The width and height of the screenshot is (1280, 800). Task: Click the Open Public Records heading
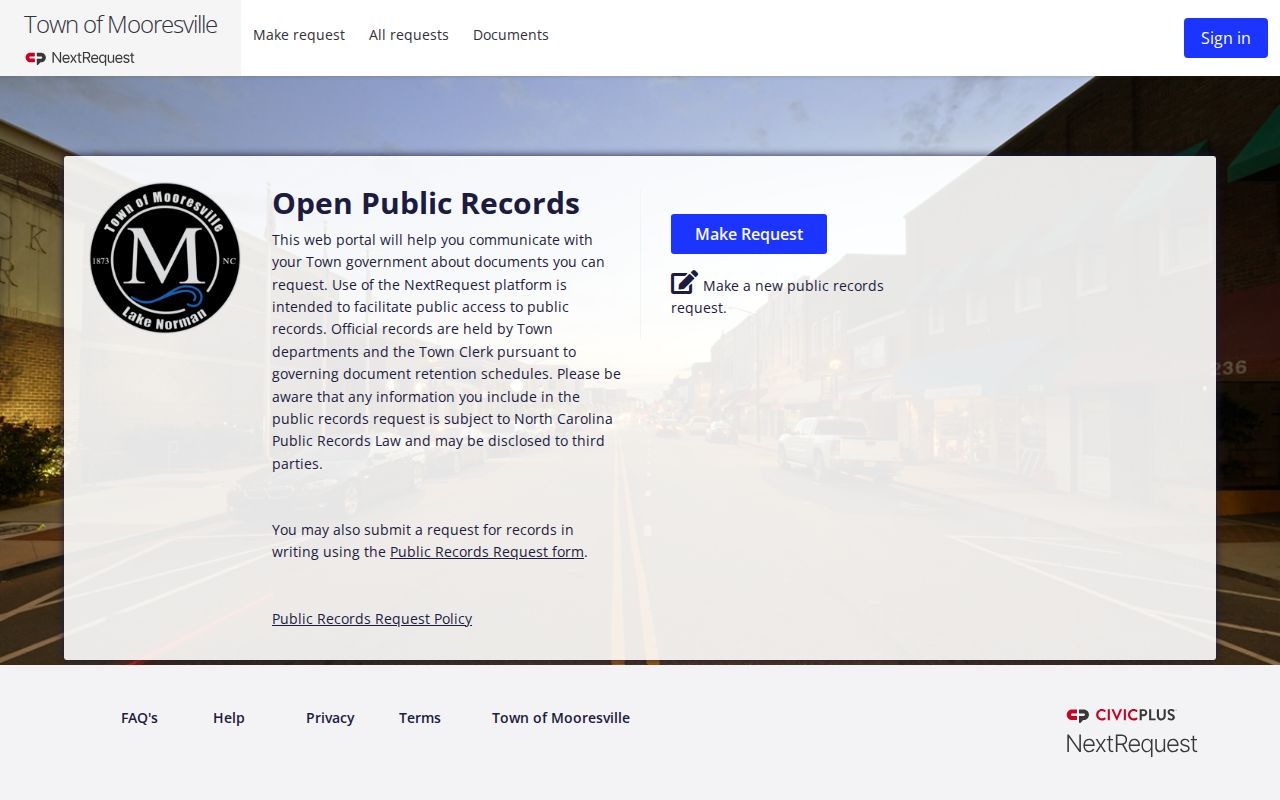point(426,203)
